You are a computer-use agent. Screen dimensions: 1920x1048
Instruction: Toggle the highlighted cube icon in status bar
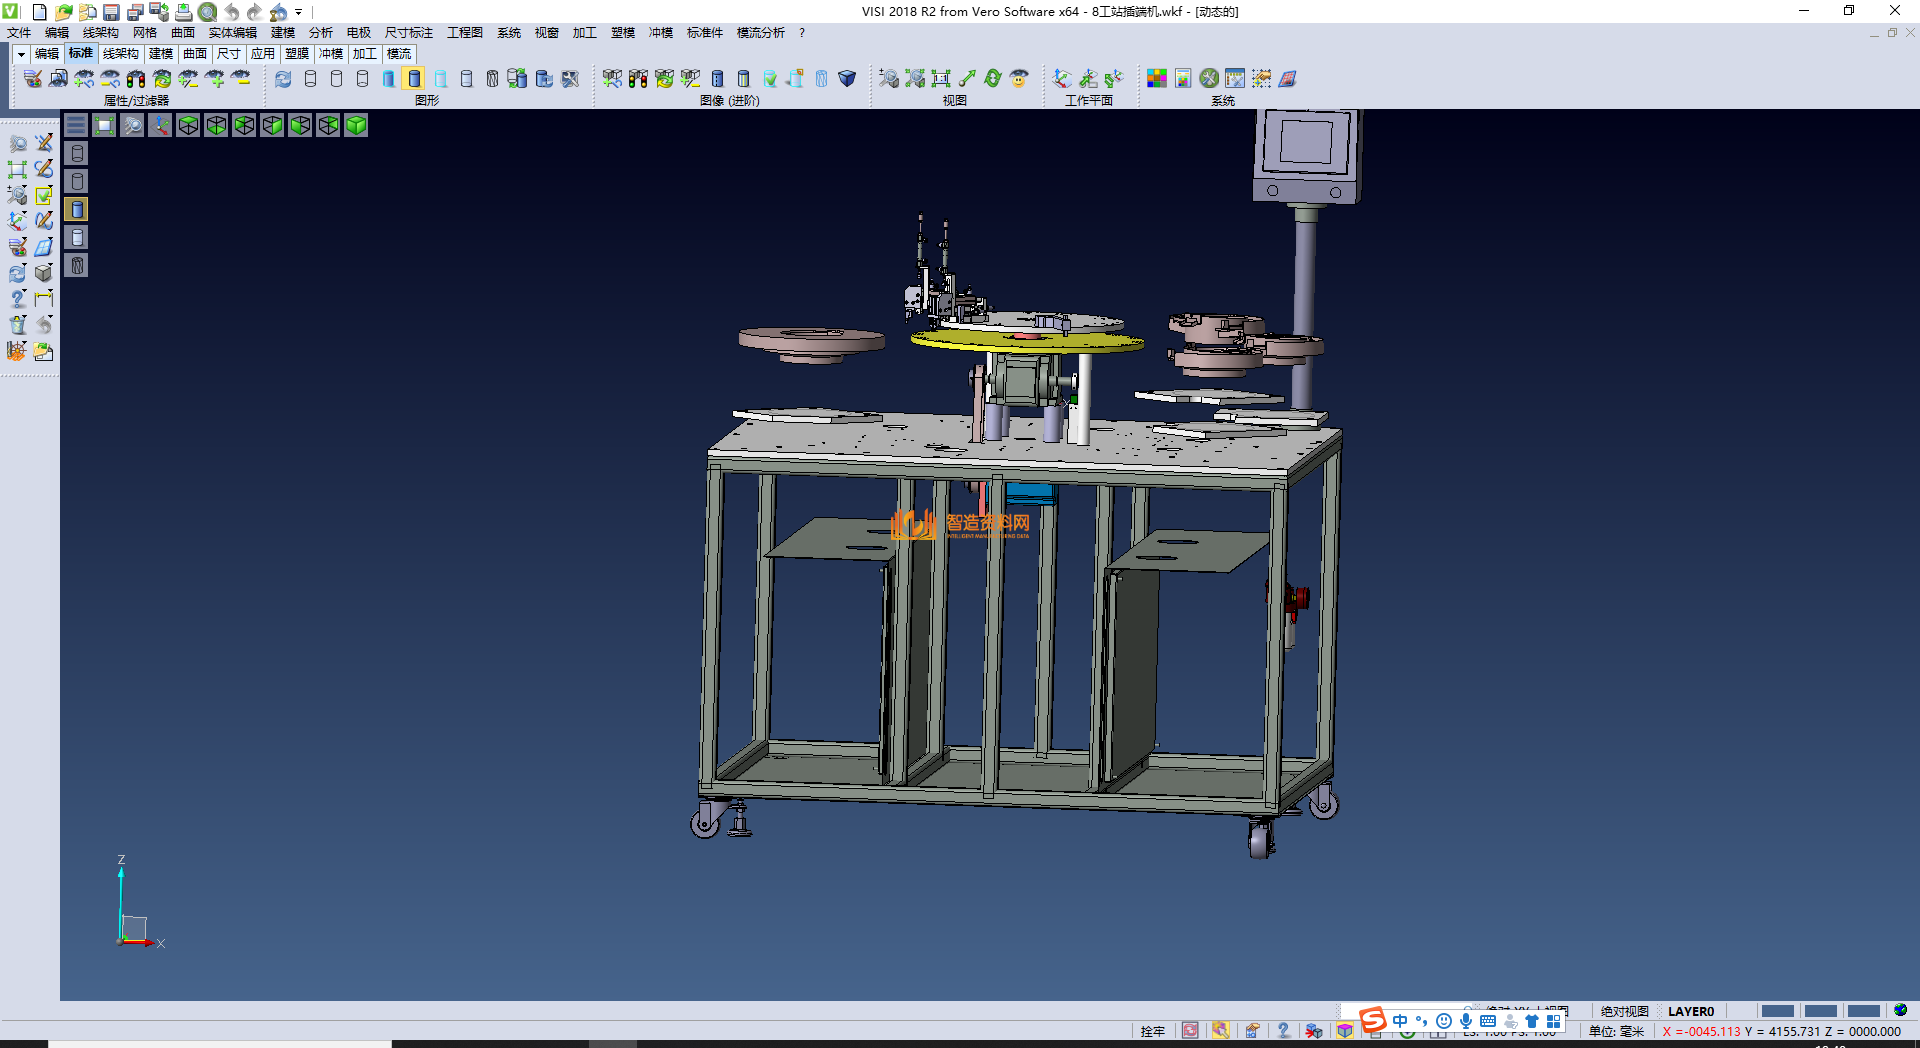click(1345, 1031)
